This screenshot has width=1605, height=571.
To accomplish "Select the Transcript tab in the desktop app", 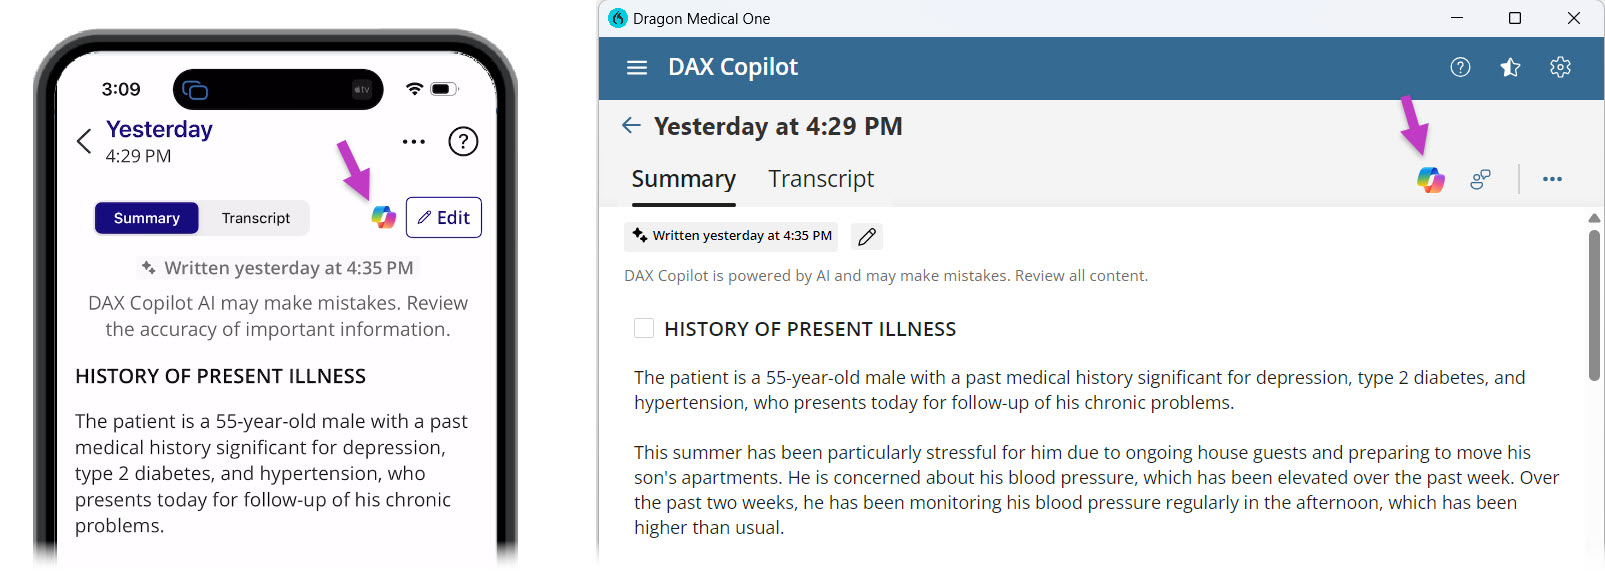I will coord(821,179).
